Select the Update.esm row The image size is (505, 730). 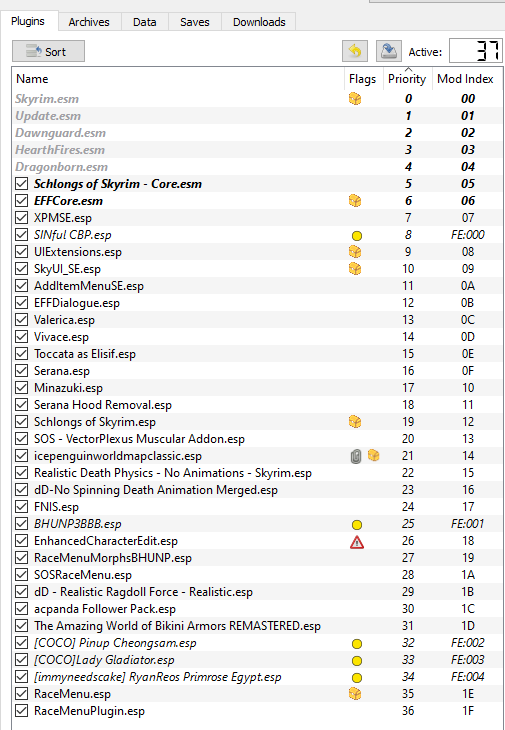[257, 116]
